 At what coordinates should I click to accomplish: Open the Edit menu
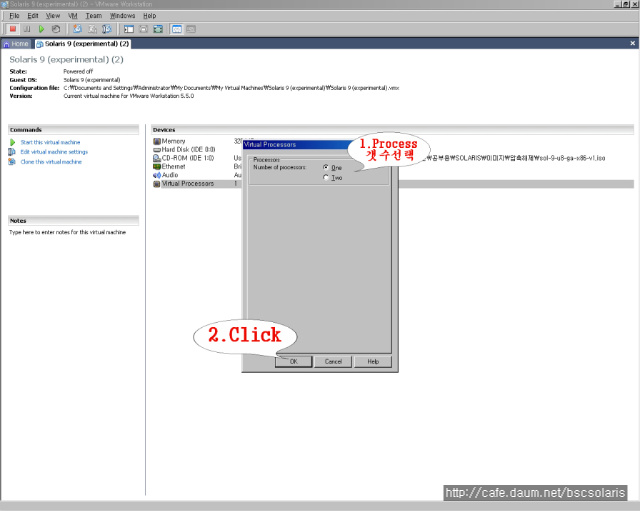pyautogui.click(x=33, y=16)
